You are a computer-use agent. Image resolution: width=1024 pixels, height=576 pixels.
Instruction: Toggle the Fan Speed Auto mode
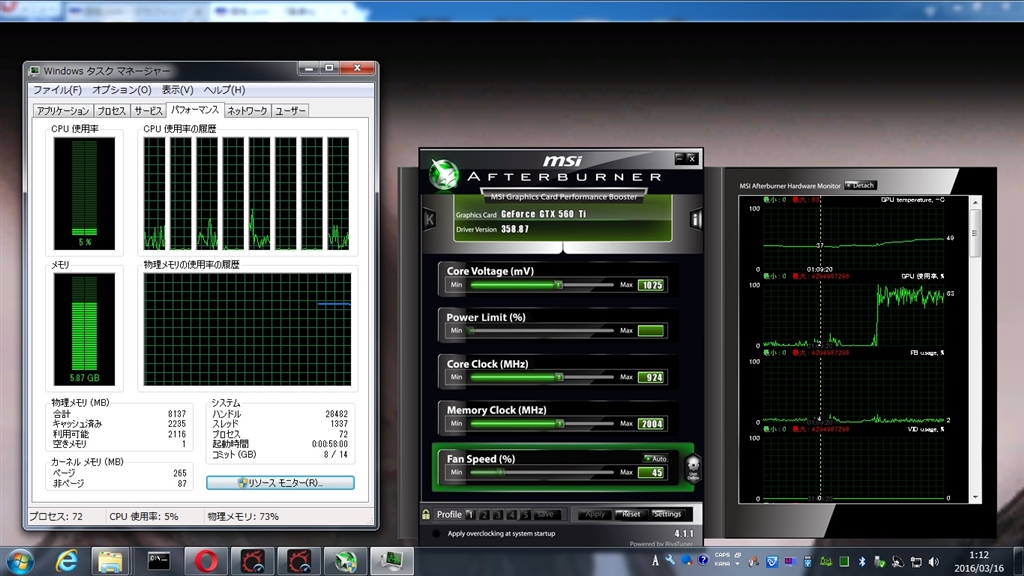click(x=655, y=458)
